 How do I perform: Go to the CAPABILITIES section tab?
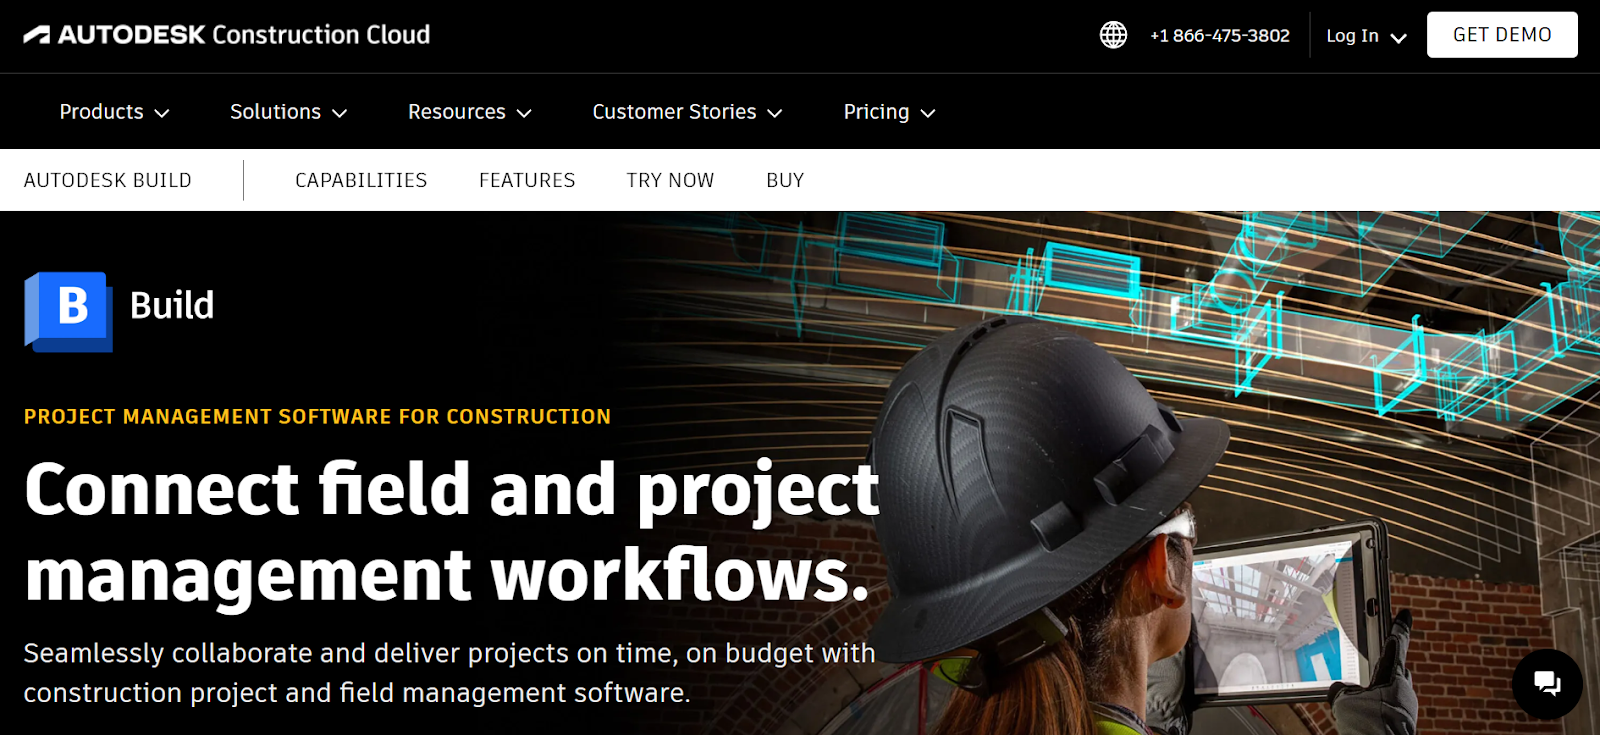click(x=361, y=180)
